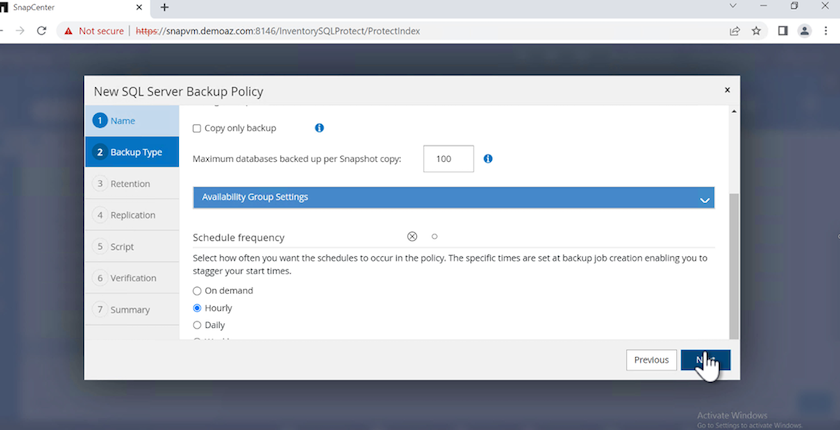Select the Daily schedule frequency

(197, 325)
